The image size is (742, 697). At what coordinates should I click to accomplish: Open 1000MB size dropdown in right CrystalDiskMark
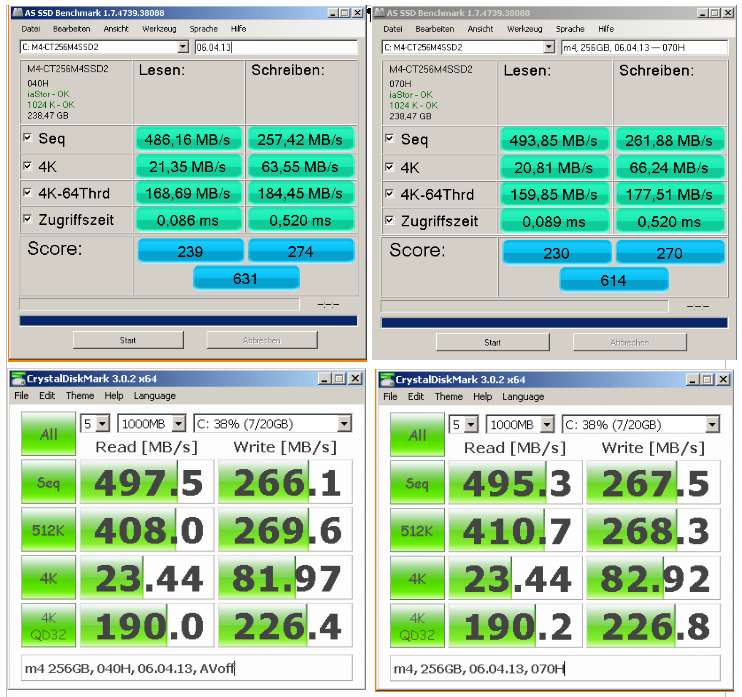tap(547, 424)
